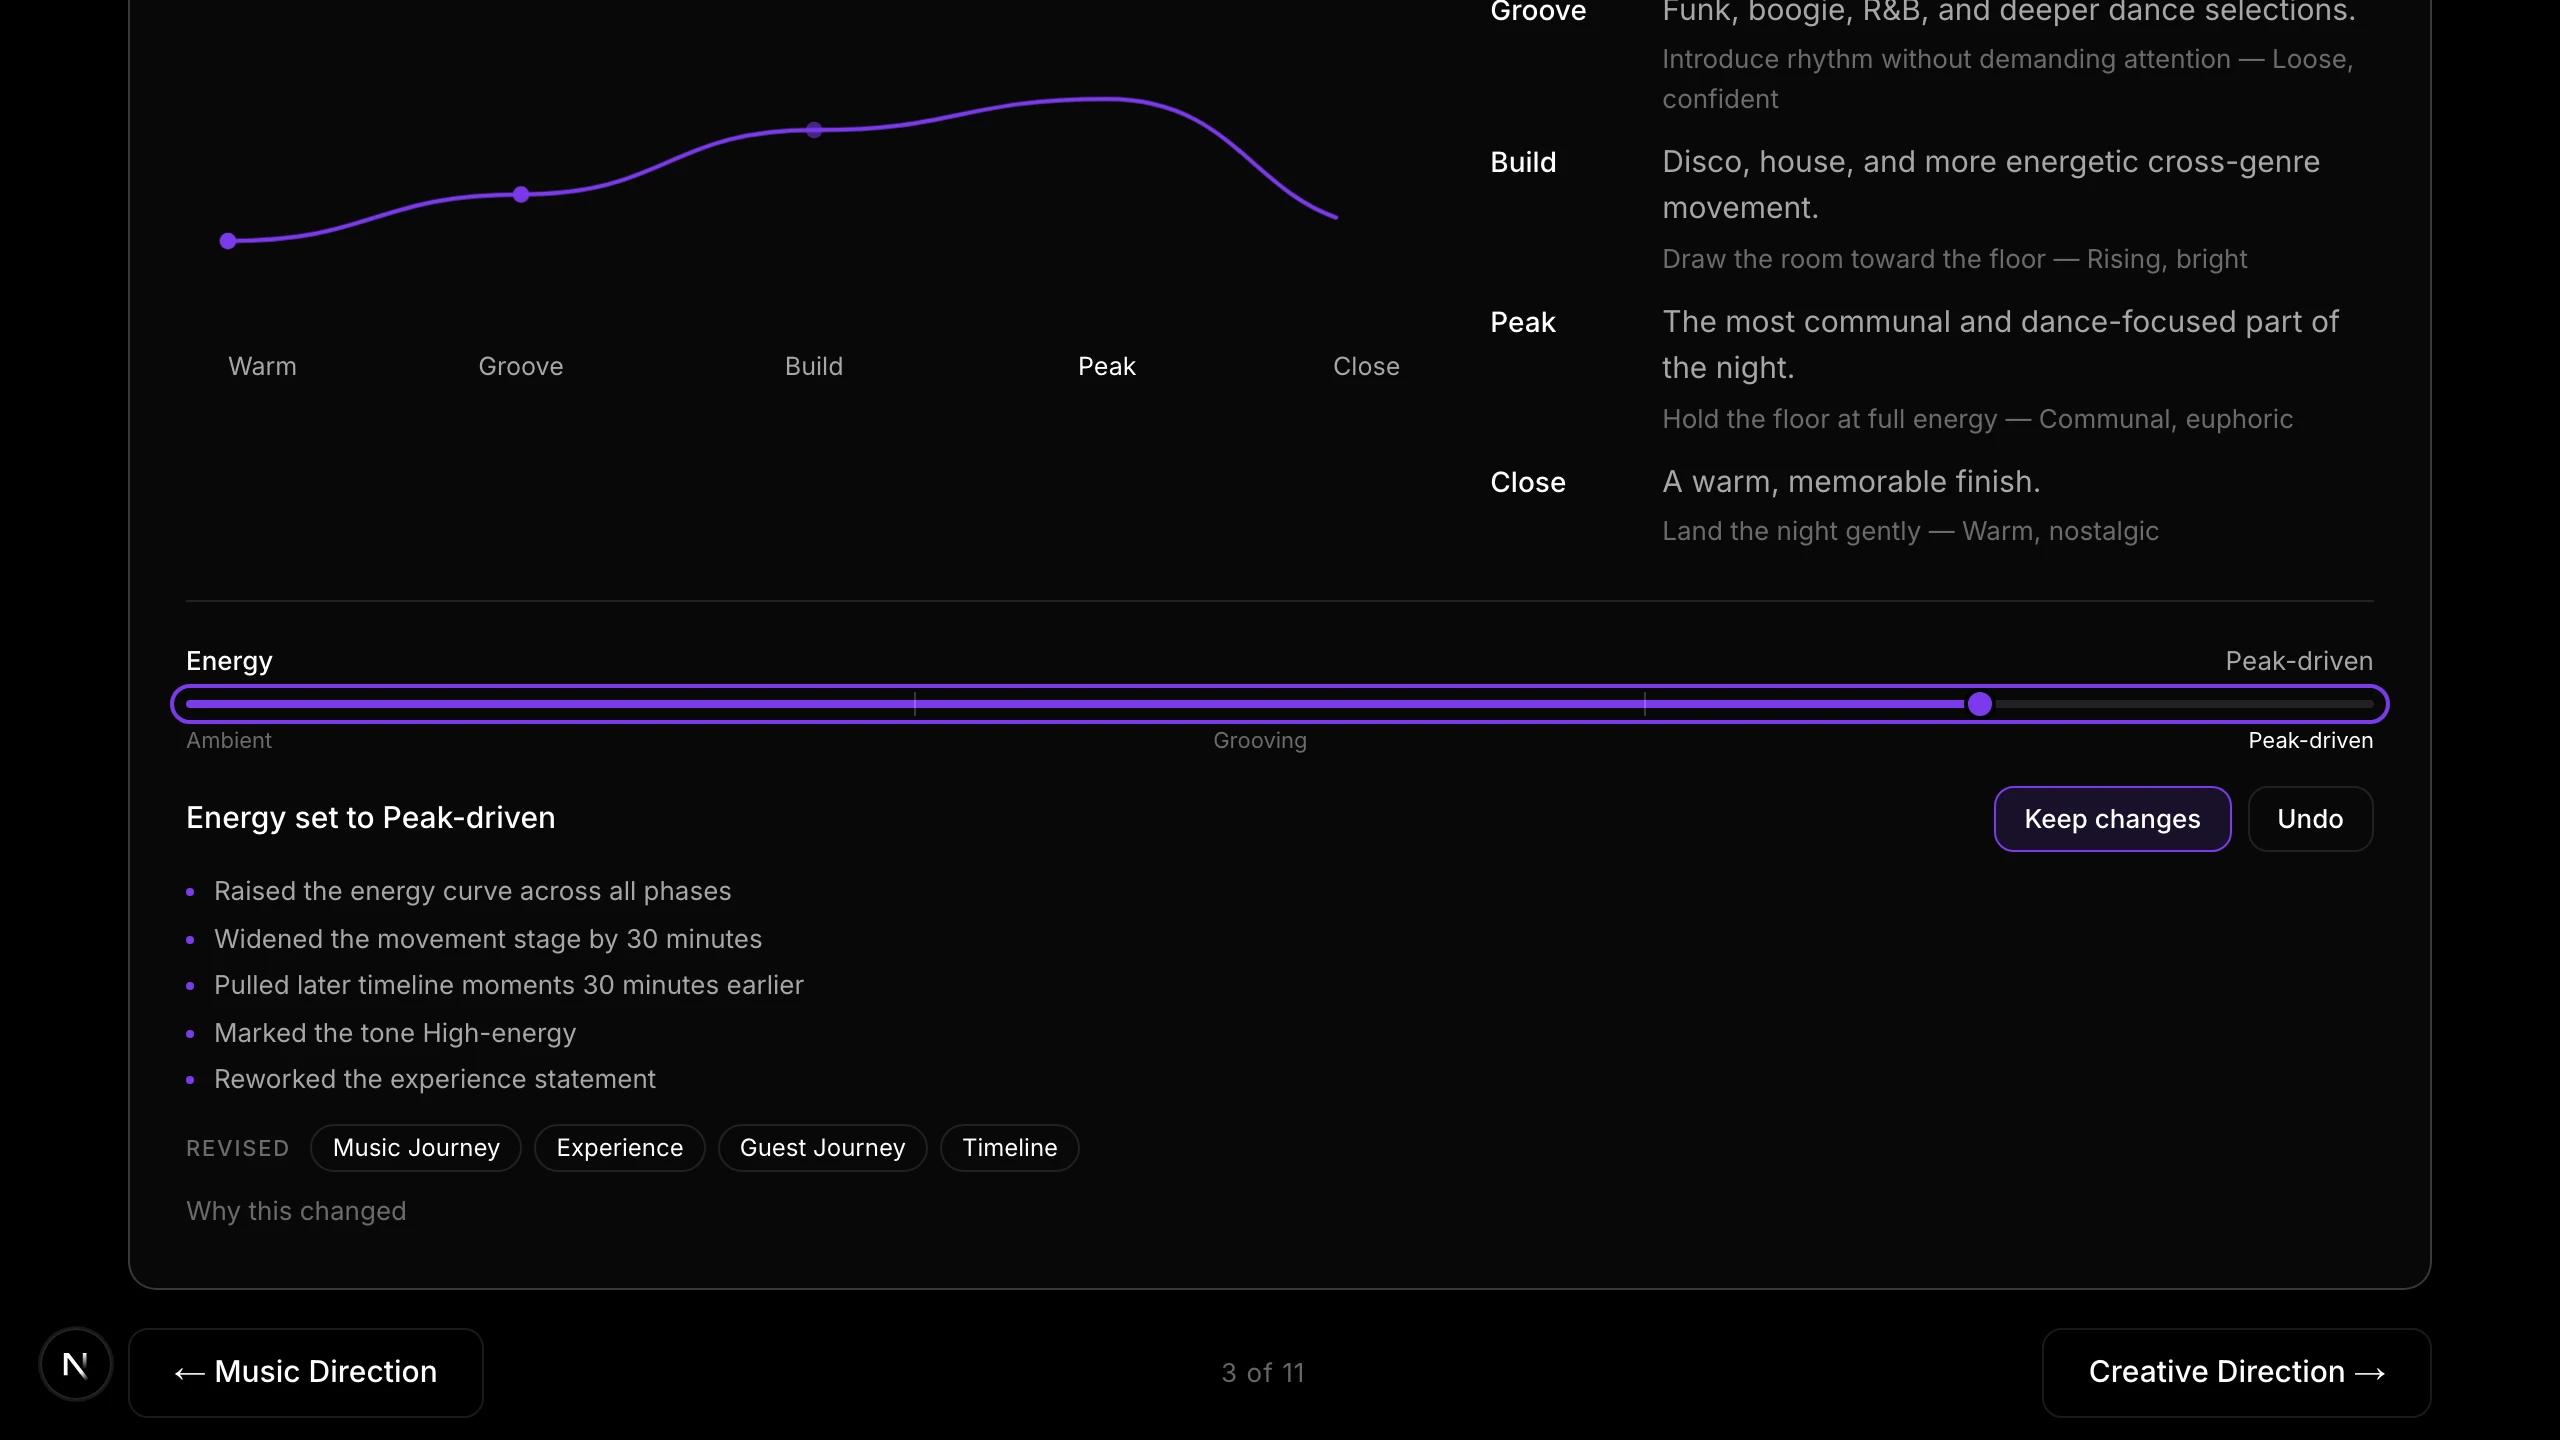Click the '3 of 11' page indicator
Viewport: 2560px width, 1440px height.
click(1262, 1373)
